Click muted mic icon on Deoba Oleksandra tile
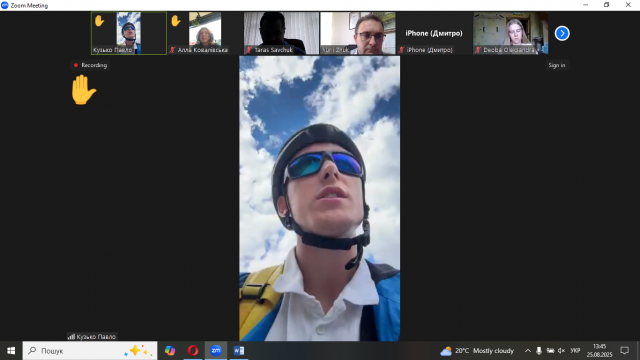The image size is (640, 360). coord(478,50)
